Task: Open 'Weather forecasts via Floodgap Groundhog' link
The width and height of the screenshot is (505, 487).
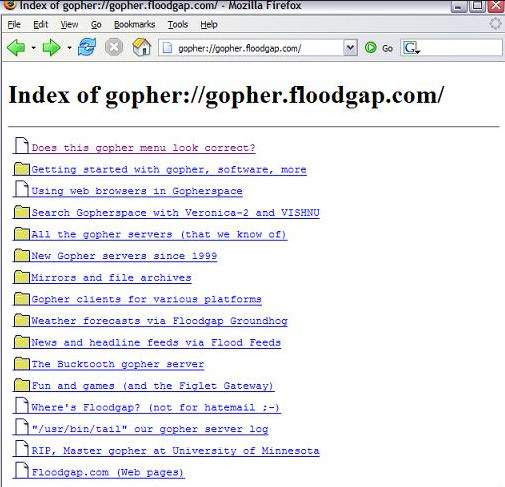Action: [x=159, y=321]
